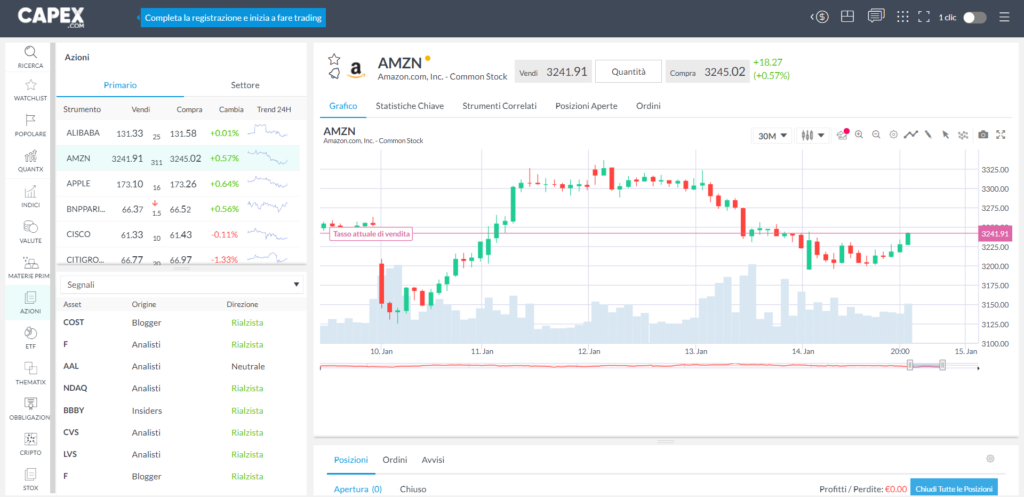Open the Indici sidebar section
This screenshot has width=1024, height=497.
(x=31, y=197)
